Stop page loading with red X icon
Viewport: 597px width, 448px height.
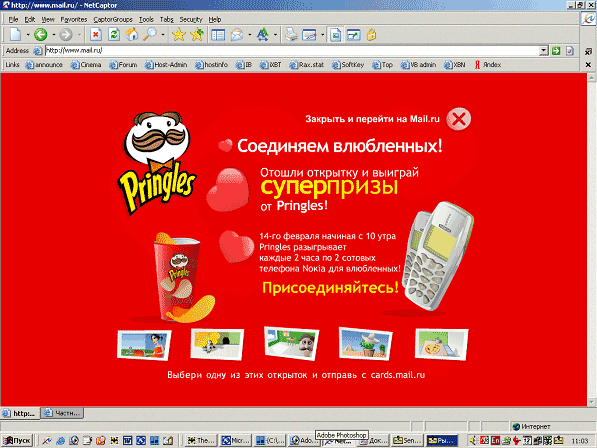tap(96, 35)
